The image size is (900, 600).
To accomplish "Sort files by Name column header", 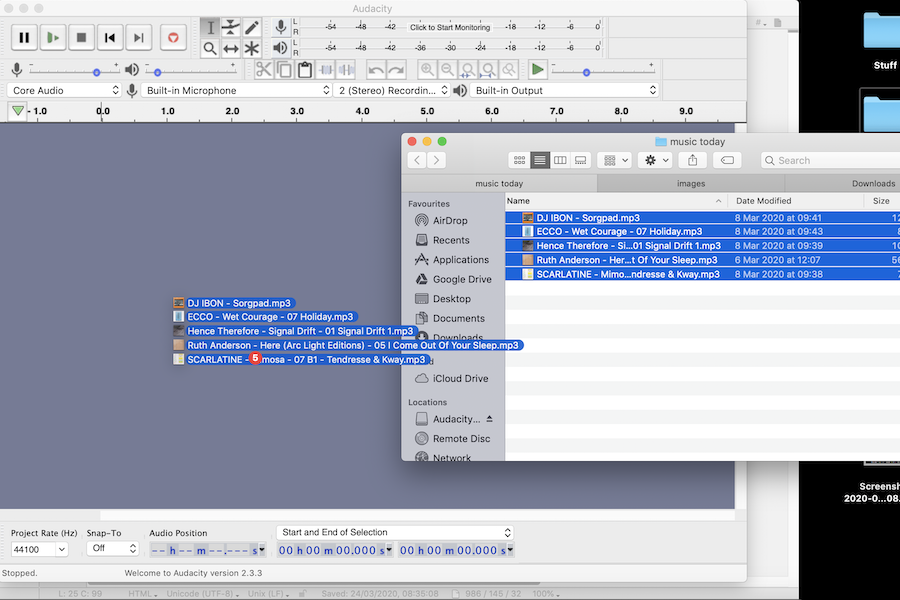I will click(616, 201).
